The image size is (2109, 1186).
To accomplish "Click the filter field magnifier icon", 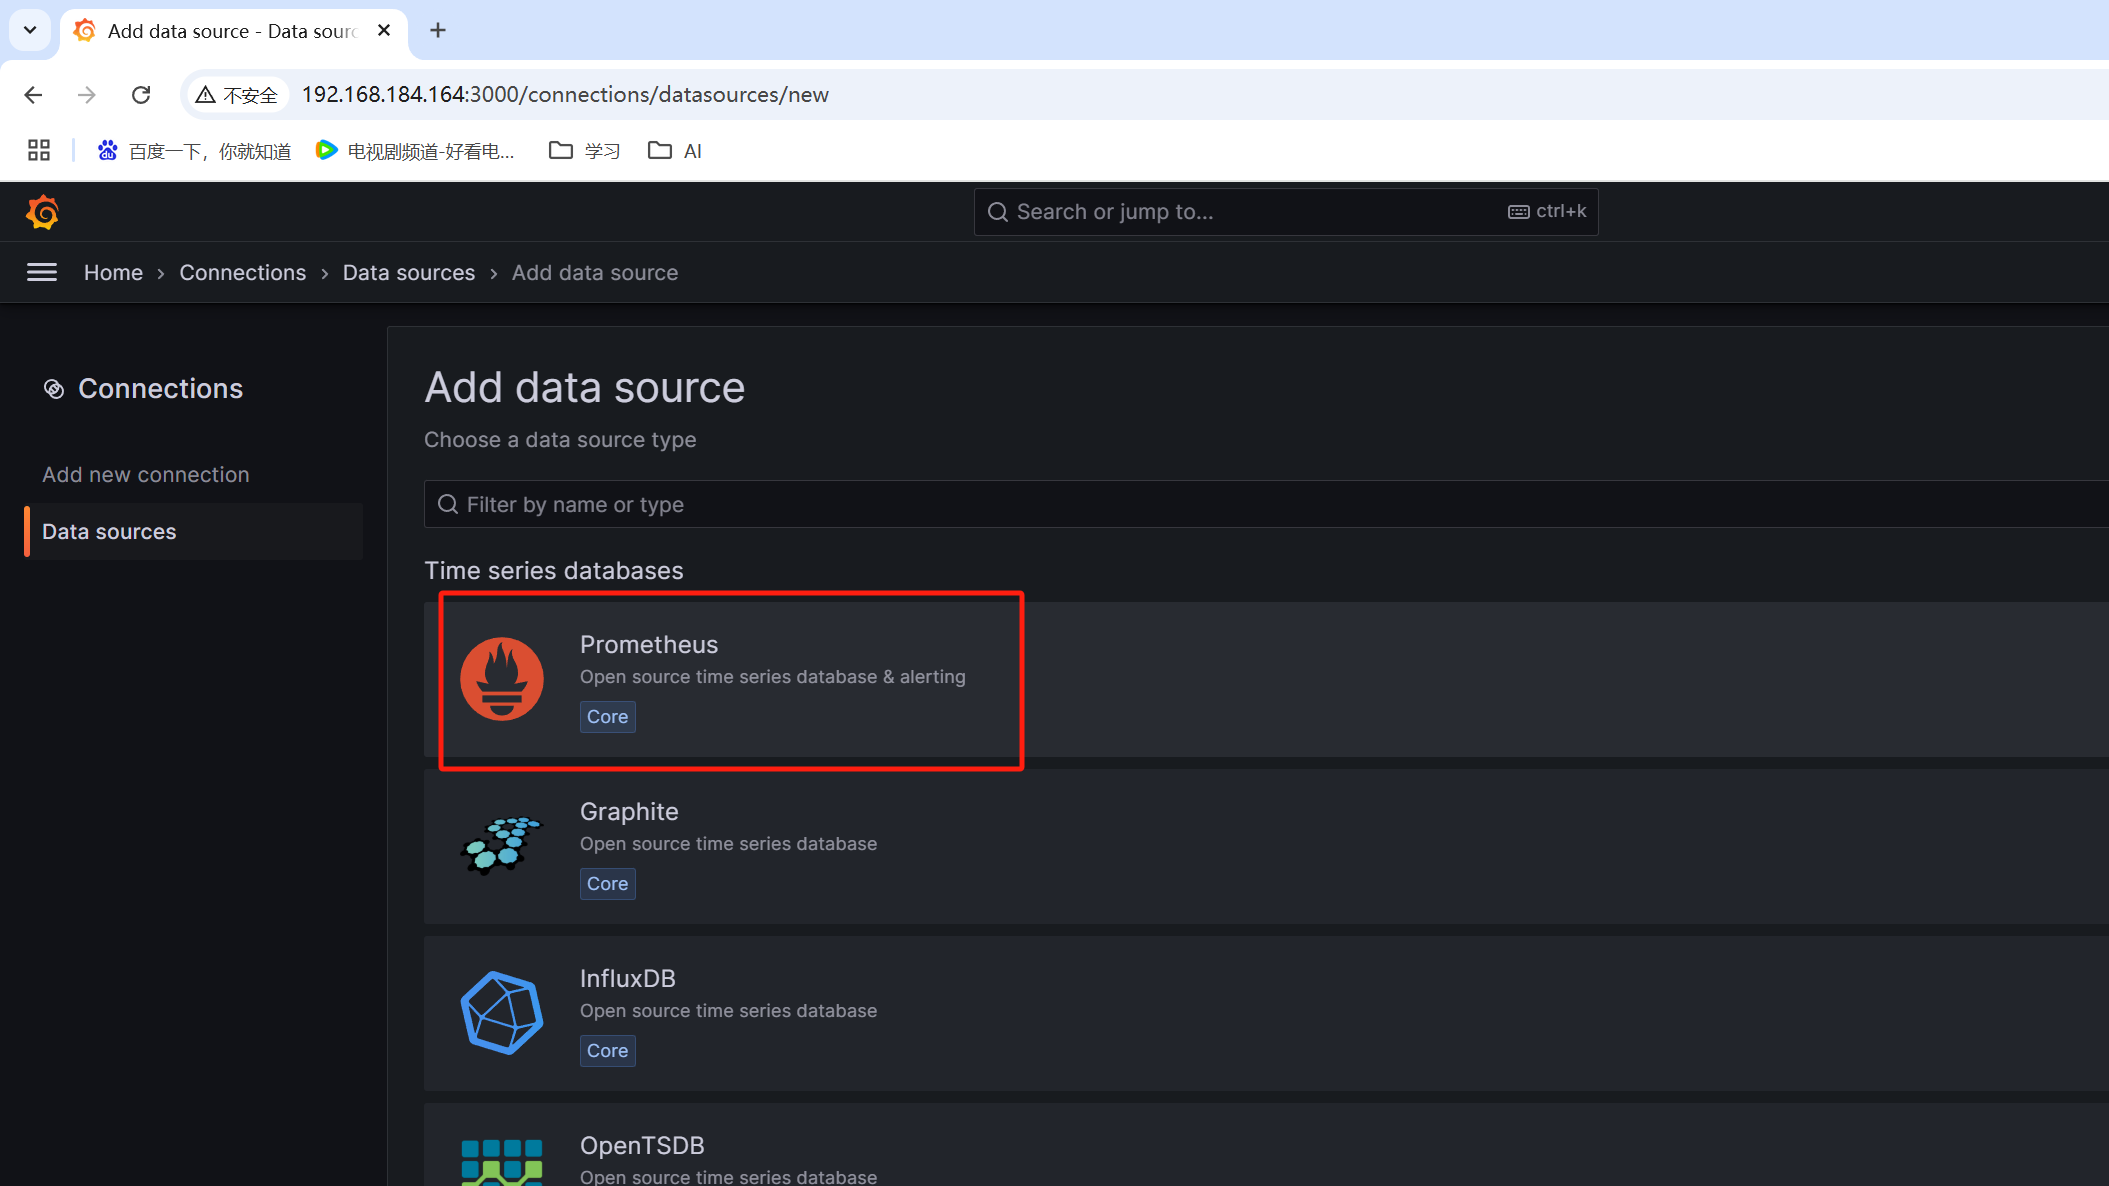I will coord(448,504).
